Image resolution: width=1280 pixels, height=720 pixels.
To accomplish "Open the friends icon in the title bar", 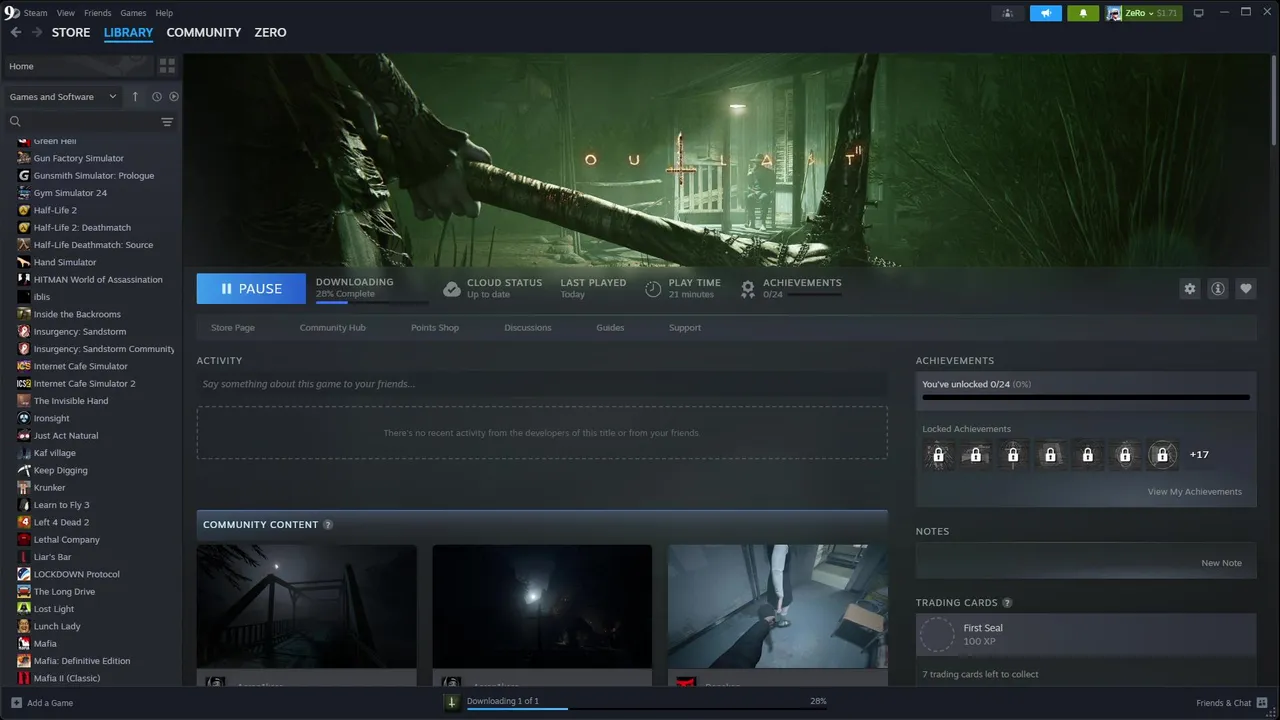I will (x=1008, y=13).
